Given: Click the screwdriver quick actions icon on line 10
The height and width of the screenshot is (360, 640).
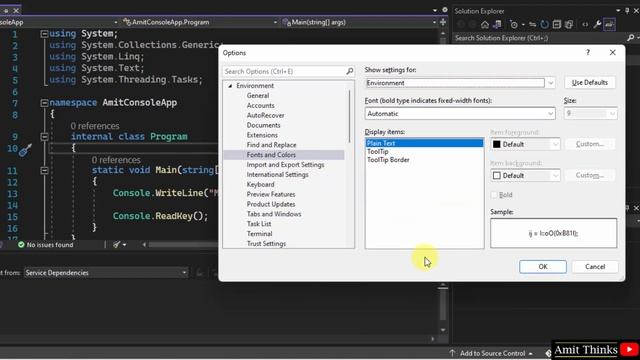Looking at the screenshot, I should pyautogui.click(x=25, y=149).
